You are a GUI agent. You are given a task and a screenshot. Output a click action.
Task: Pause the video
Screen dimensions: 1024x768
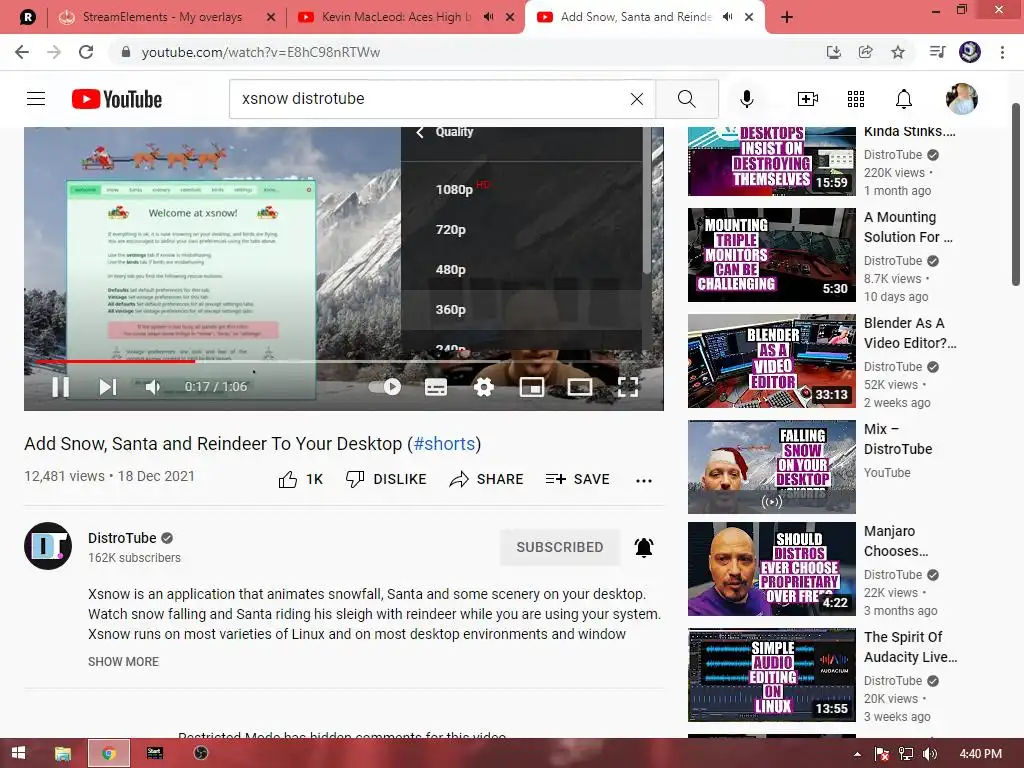tap(60, 387)
